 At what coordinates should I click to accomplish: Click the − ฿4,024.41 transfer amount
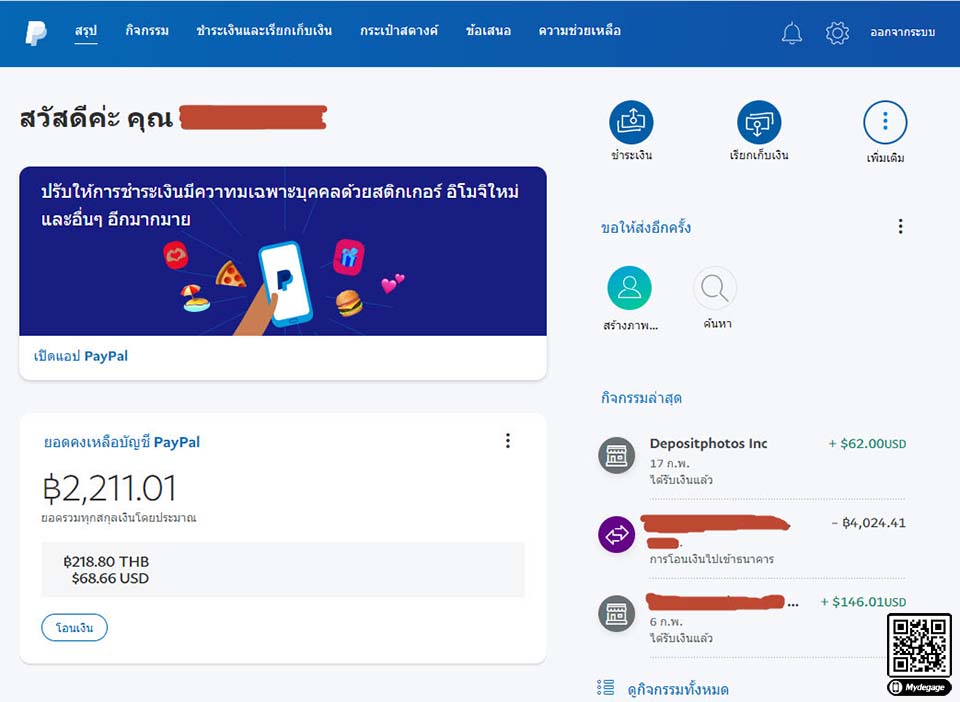[x=868, y=523]
